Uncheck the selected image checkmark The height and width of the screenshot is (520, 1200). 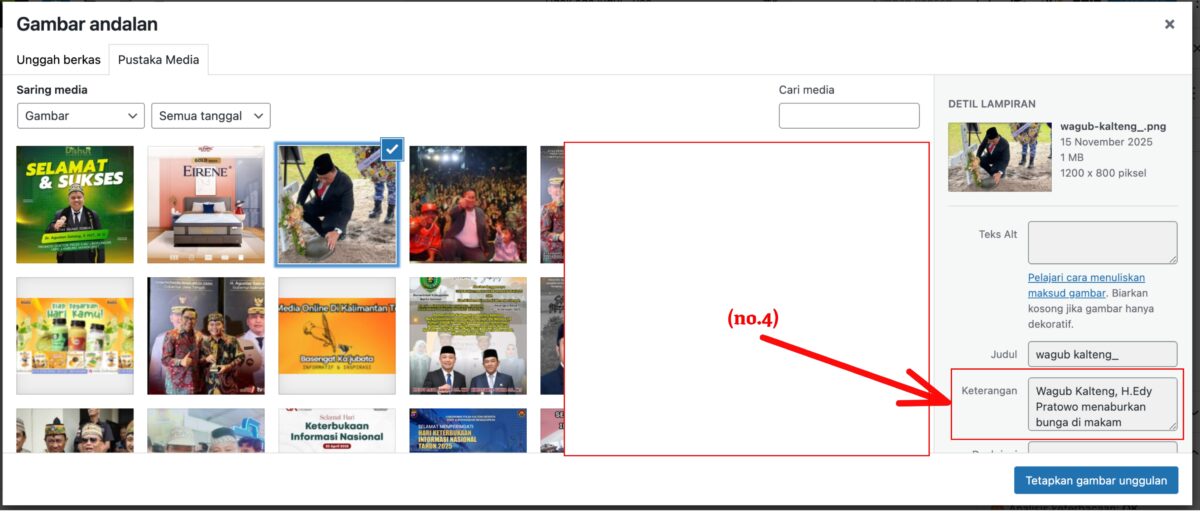pyautogui.click(x=392, y=150)
